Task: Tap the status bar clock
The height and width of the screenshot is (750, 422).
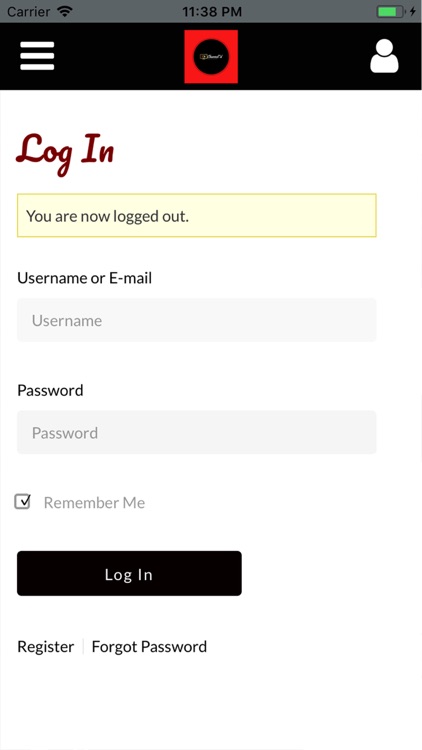Action: pos(211,11)
